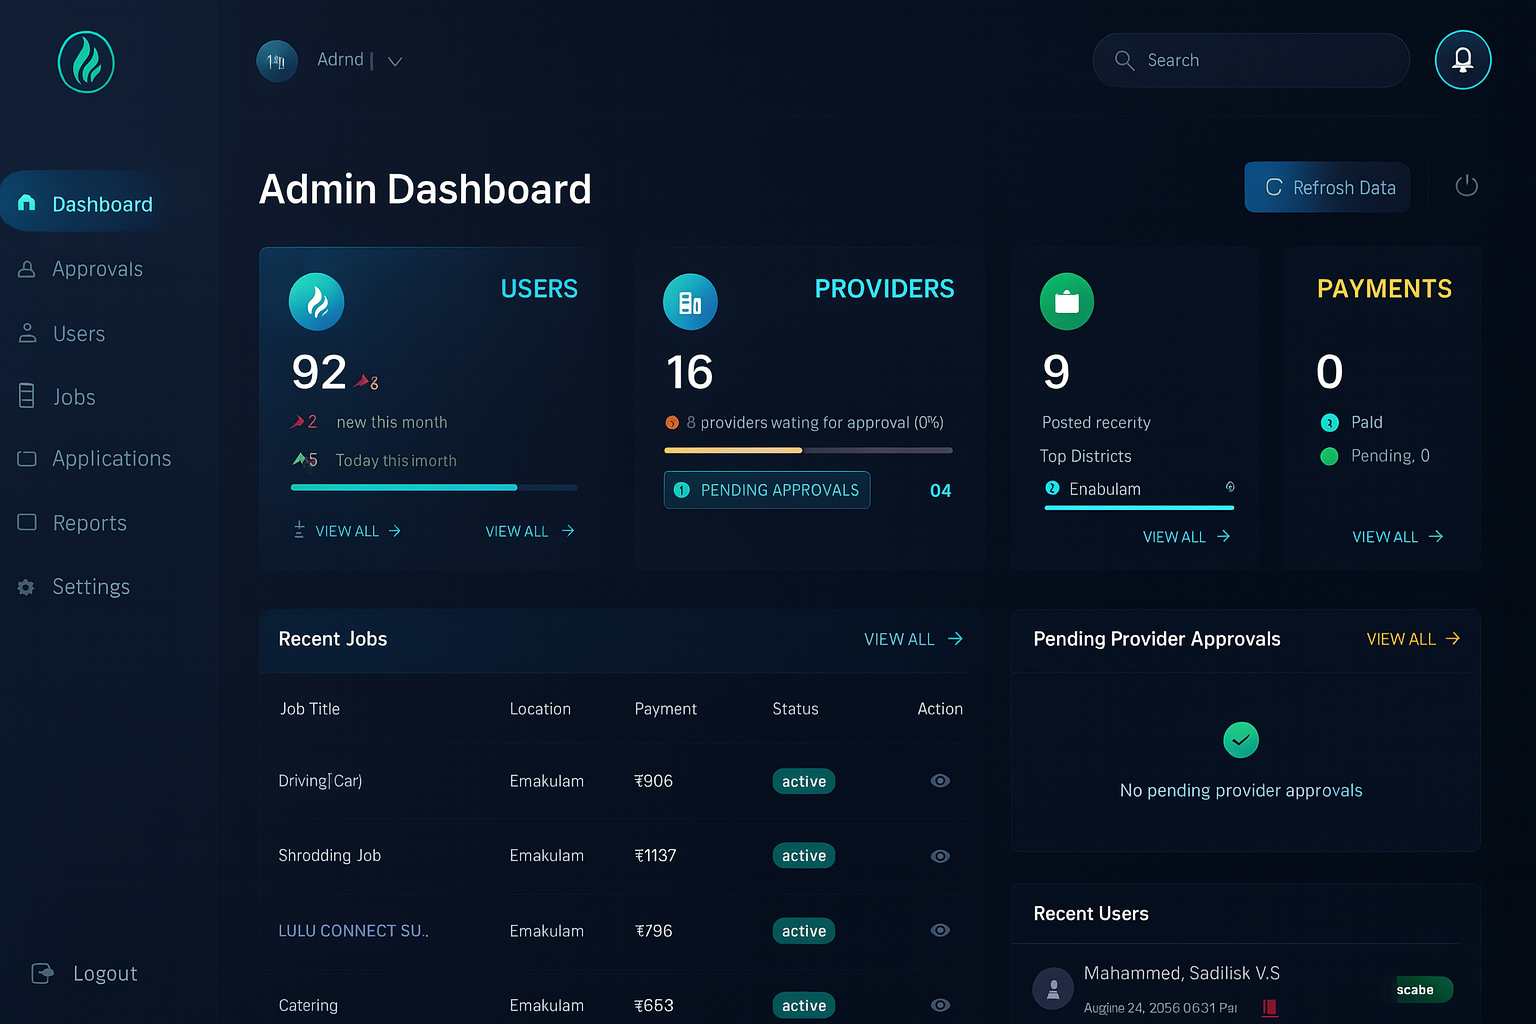Open the Reports section
This screenshot has height=1024, width=1536.
tap(89, 523)
